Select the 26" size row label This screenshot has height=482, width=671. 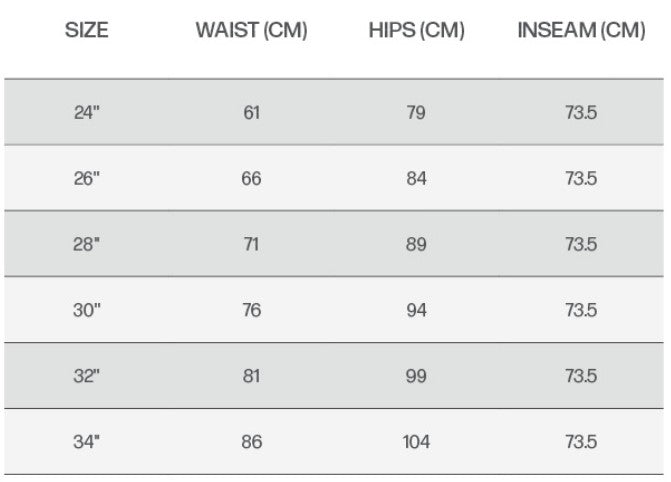(x=87, y=179)
